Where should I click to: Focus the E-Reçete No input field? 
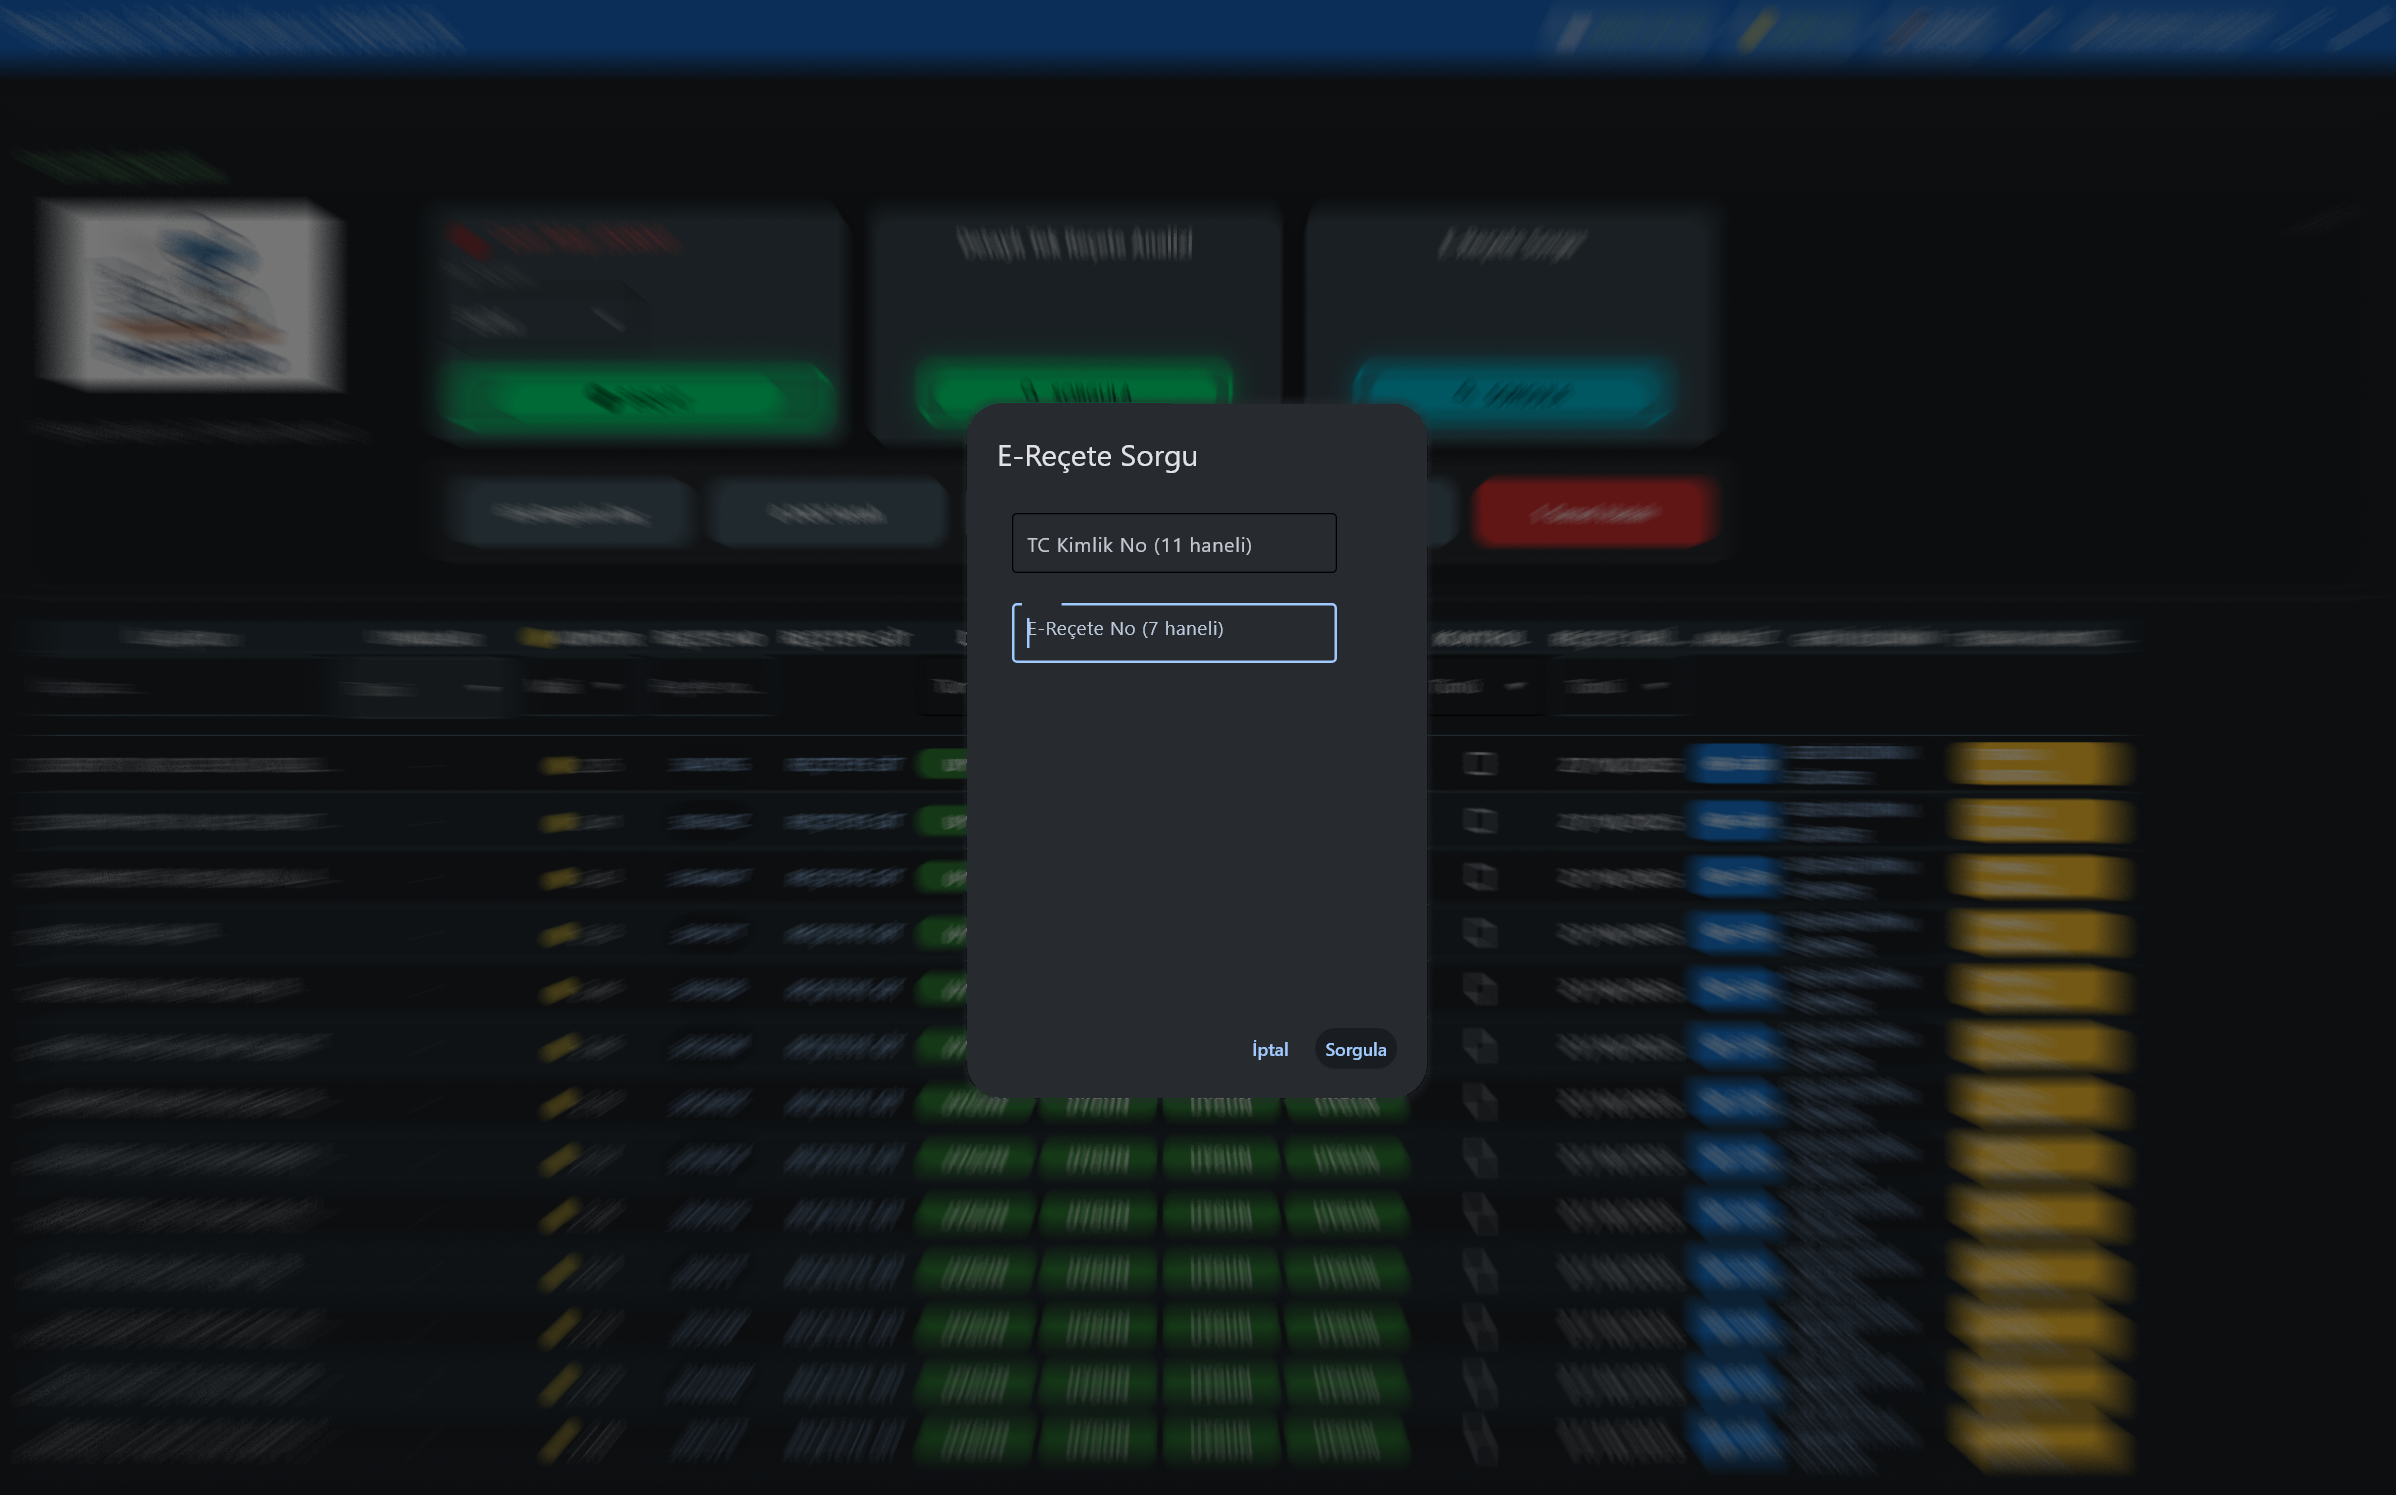(x=1173, y=632)
